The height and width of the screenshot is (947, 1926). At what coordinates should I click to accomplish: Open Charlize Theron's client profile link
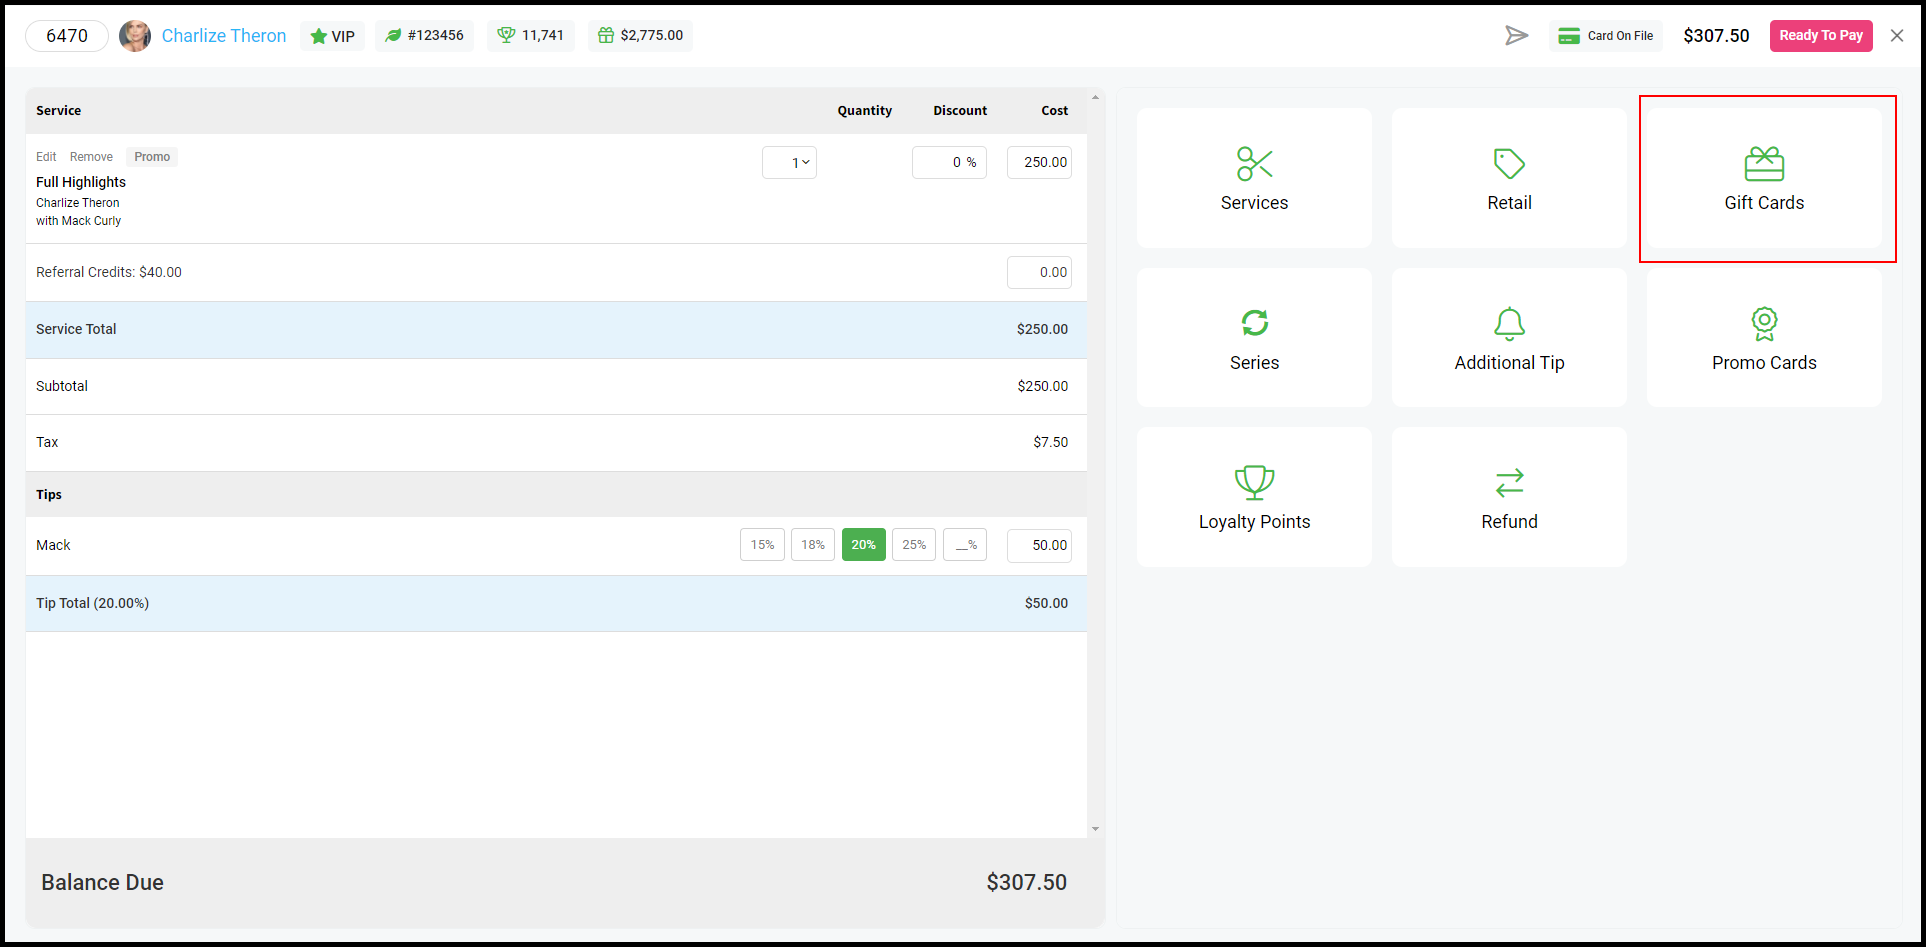(x=224, y=36)
